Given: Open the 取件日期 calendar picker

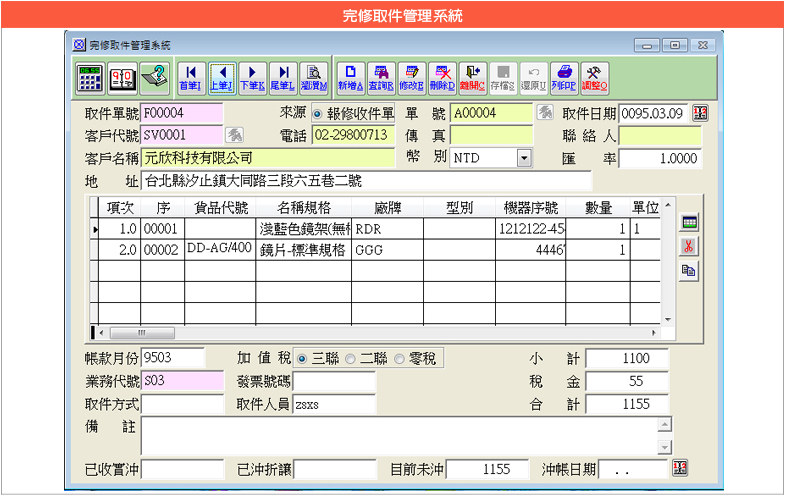Looking at the screenshot, I should (x=700, y=113).
